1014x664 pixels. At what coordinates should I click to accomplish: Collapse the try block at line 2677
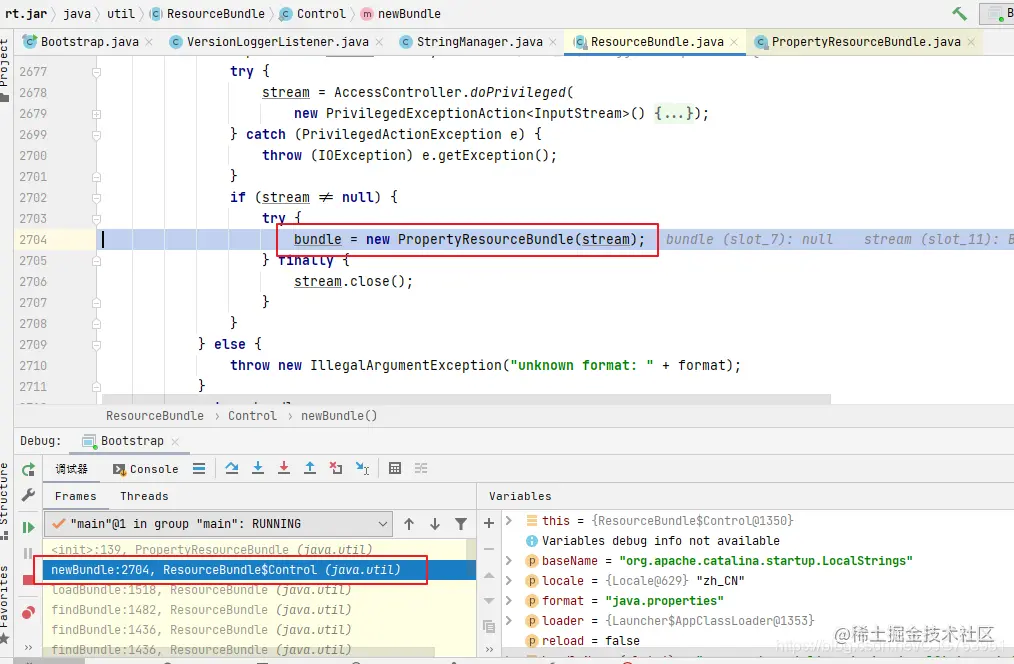pyautogui.click(x=96, y=72)
